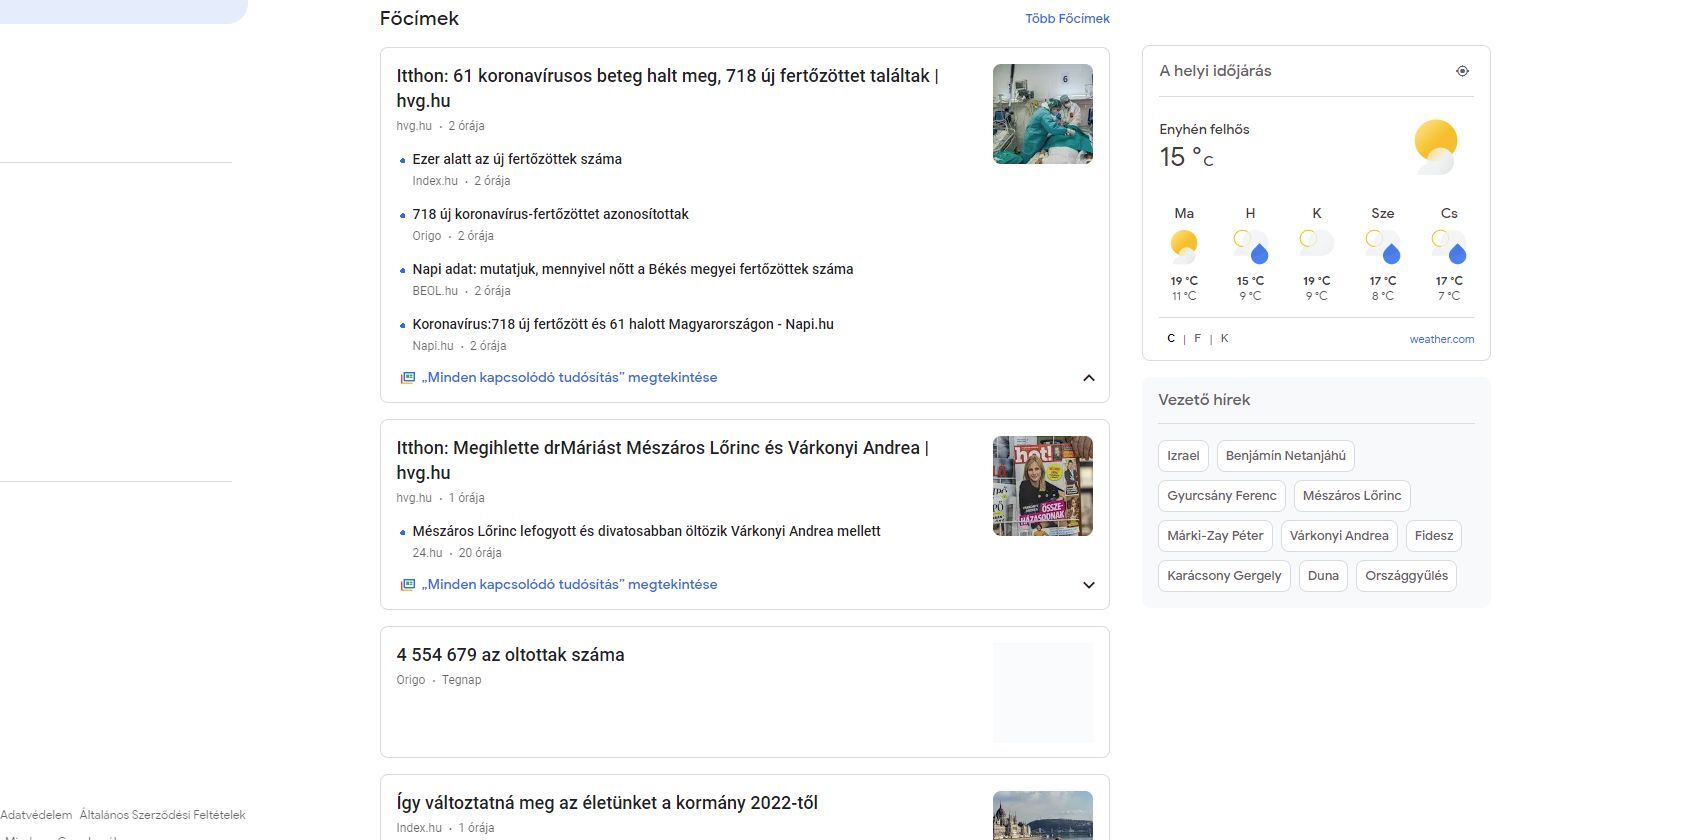The width and height of the screenshot is (1706, 840).
Task: Open the Adatvédelem footer link
Action: (36, 815)
